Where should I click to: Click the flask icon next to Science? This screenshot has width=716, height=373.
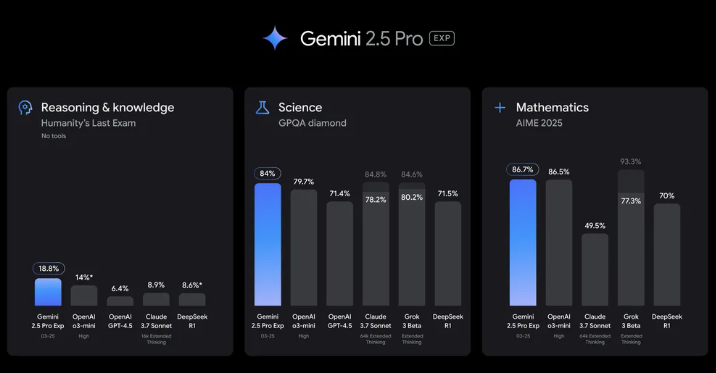(x=263, y=108)
